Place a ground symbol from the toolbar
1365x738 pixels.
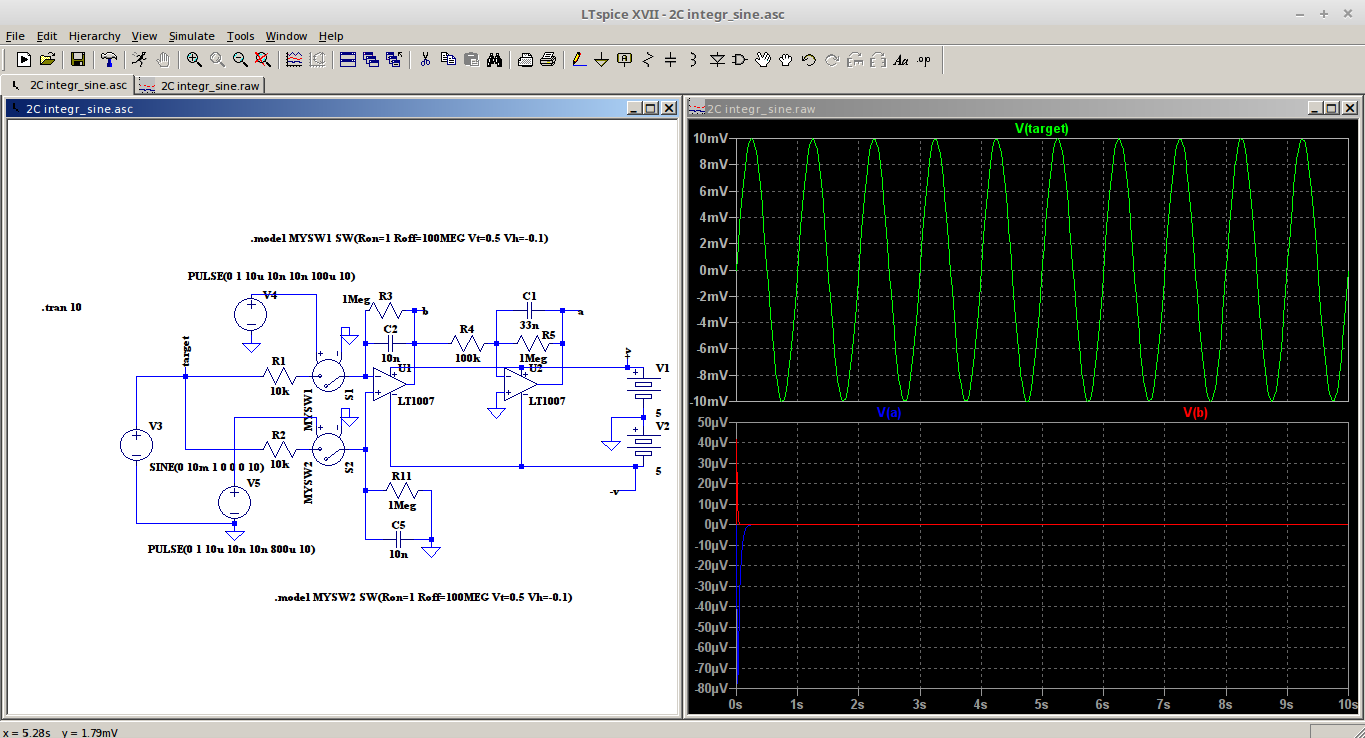pos(601,60)
